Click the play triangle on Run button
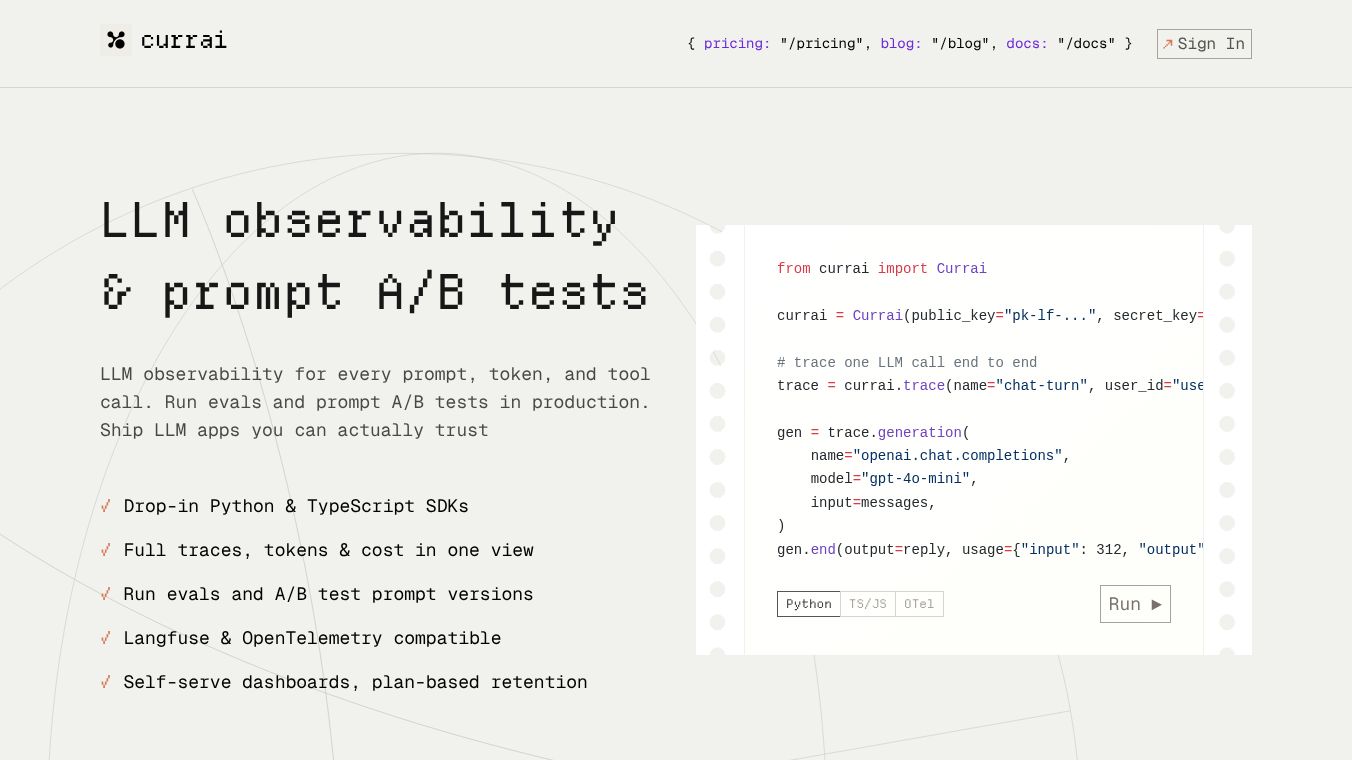 tap(1156, 604)
